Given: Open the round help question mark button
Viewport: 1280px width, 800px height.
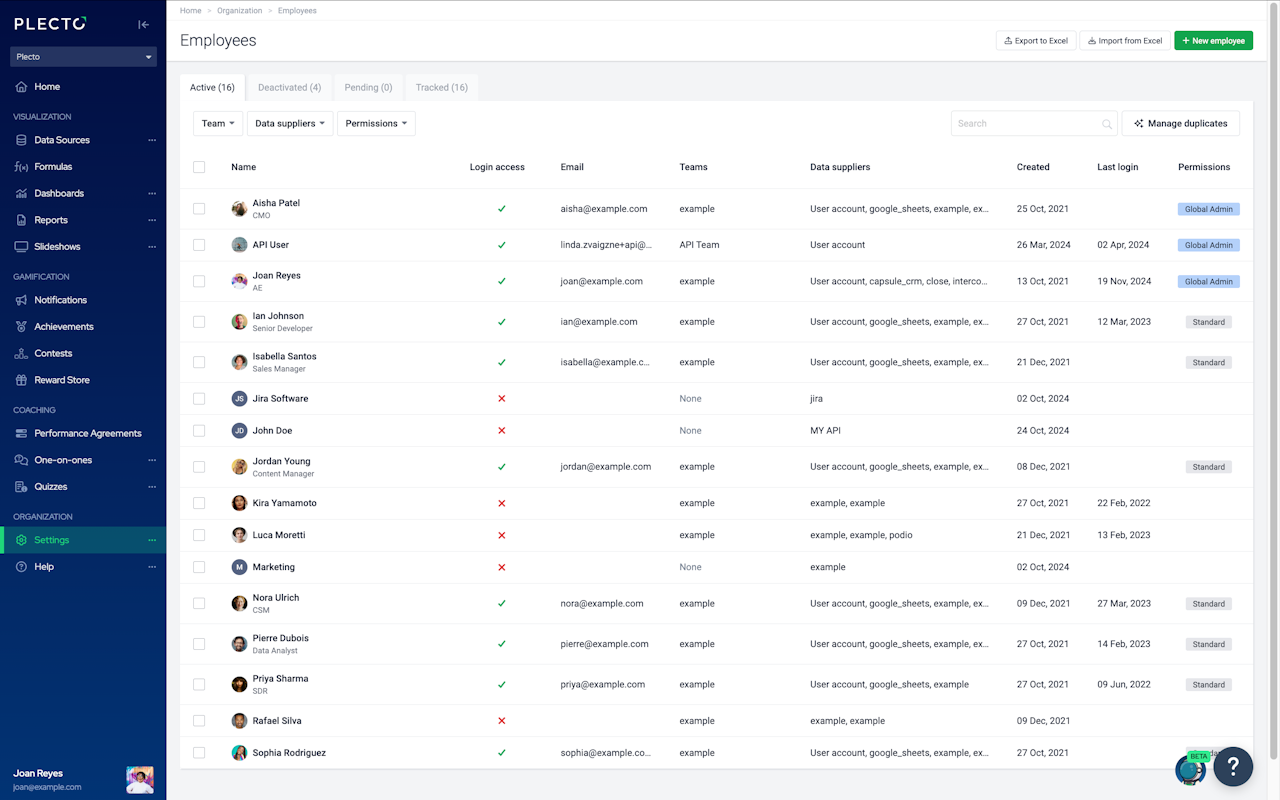Looking at the screenshot, I should pos(1233,767).
